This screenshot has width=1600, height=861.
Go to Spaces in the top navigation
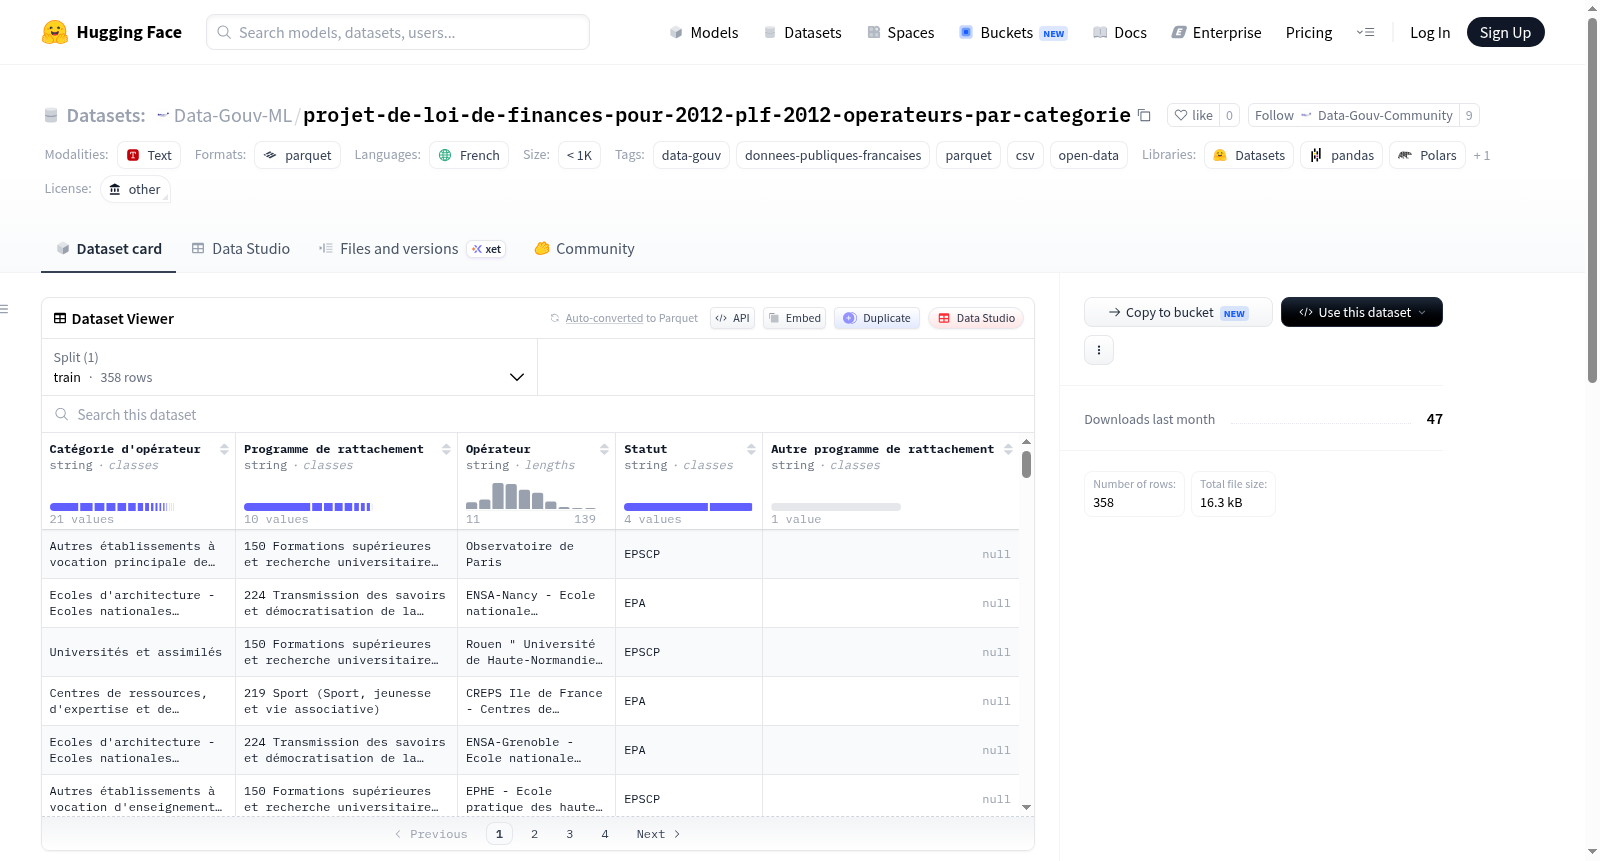pos(901,33)
